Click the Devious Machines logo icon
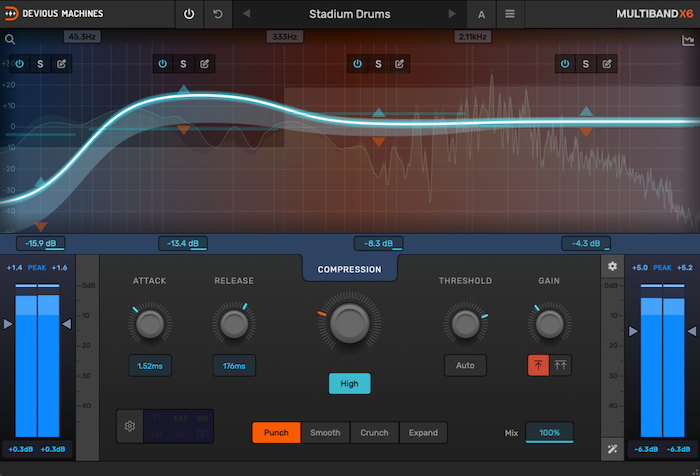 coord(11,14)
